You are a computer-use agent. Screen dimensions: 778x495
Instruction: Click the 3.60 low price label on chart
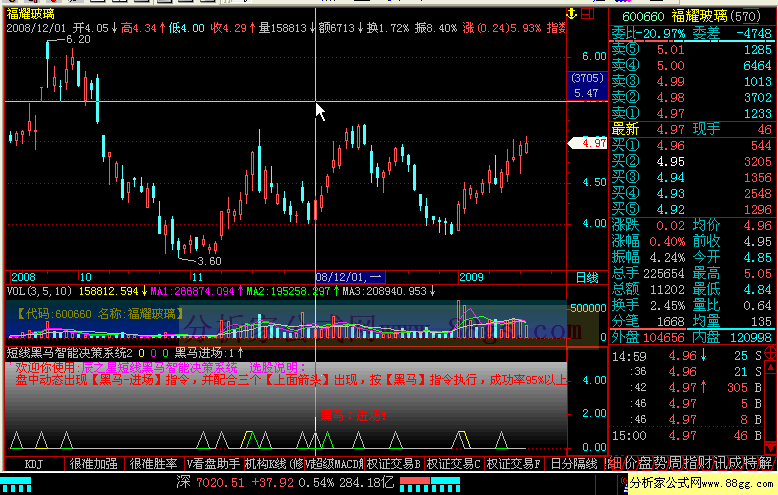(x=209, y=261)
